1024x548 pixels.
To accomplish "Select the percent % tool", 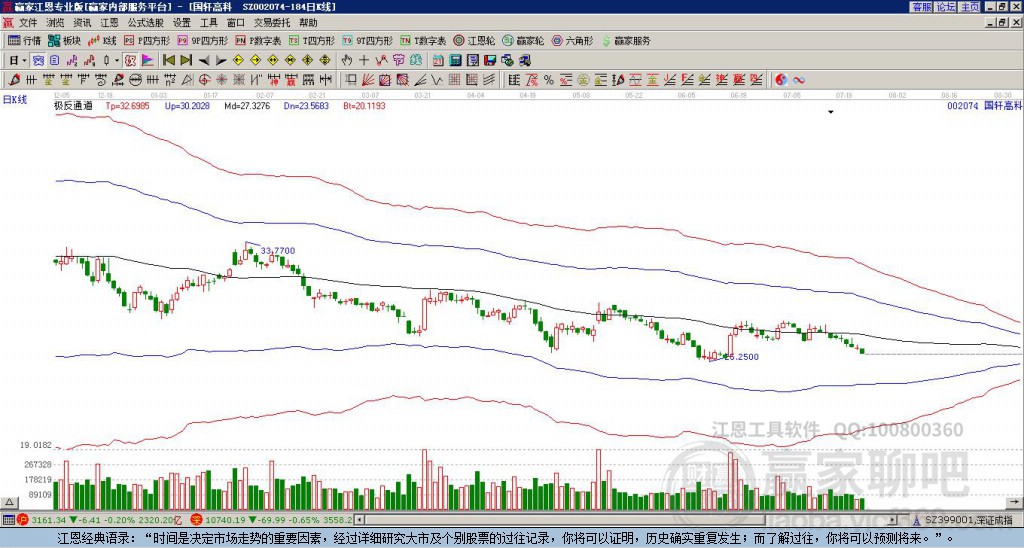I will (x=549, y=80).
